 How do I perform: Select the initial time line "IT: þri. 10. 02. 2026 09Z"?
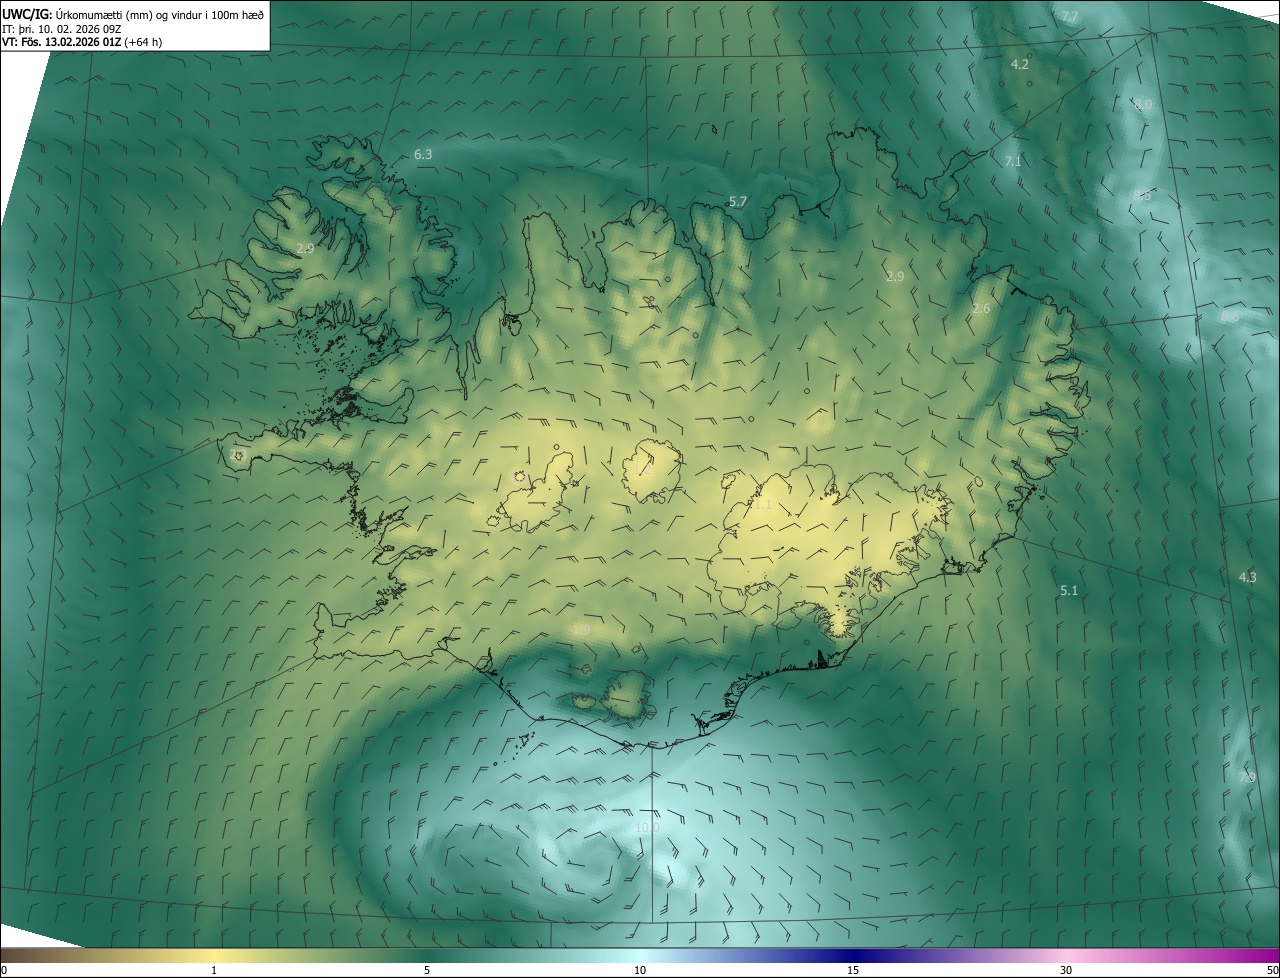(62, 28)
